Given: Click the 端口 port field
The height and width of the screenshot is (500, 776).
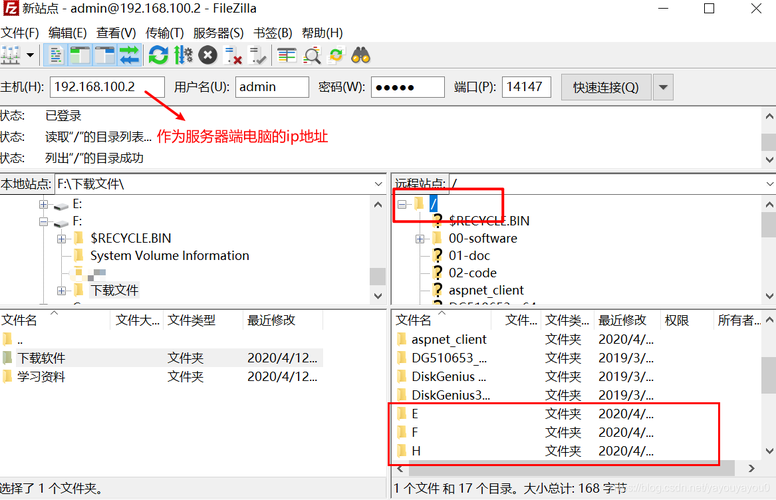Looking at the screenshot, I should tap(526, 87).
